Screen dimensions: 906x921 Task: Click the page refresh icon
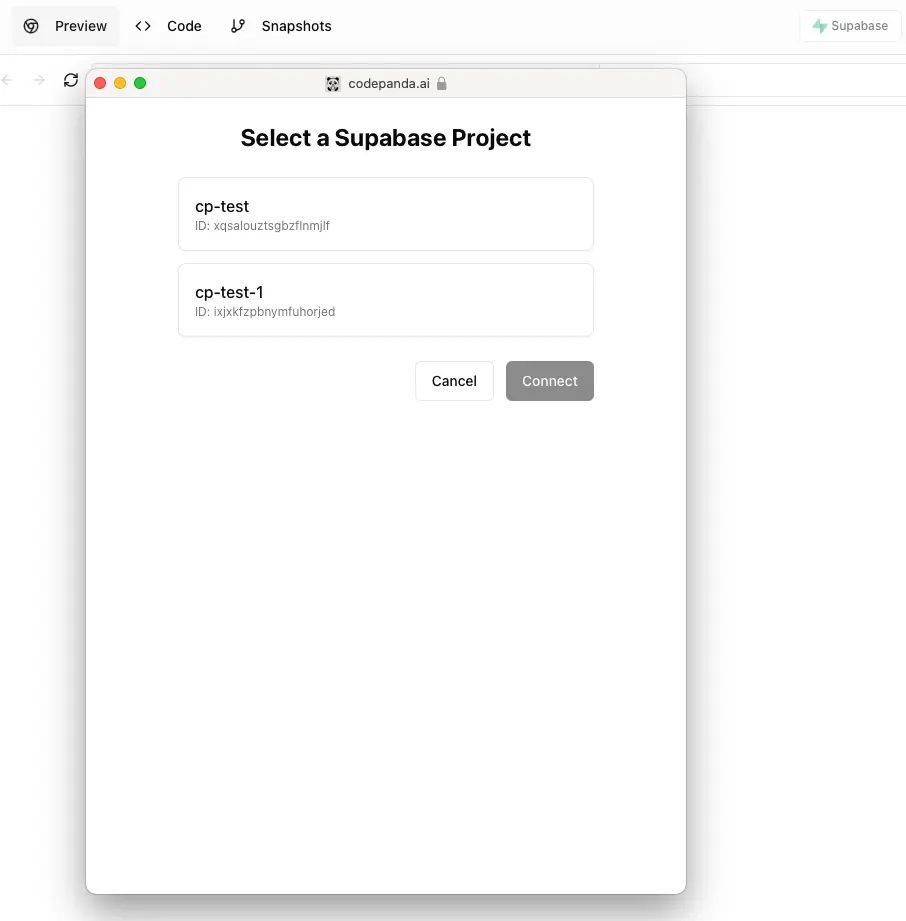point(71,80)
